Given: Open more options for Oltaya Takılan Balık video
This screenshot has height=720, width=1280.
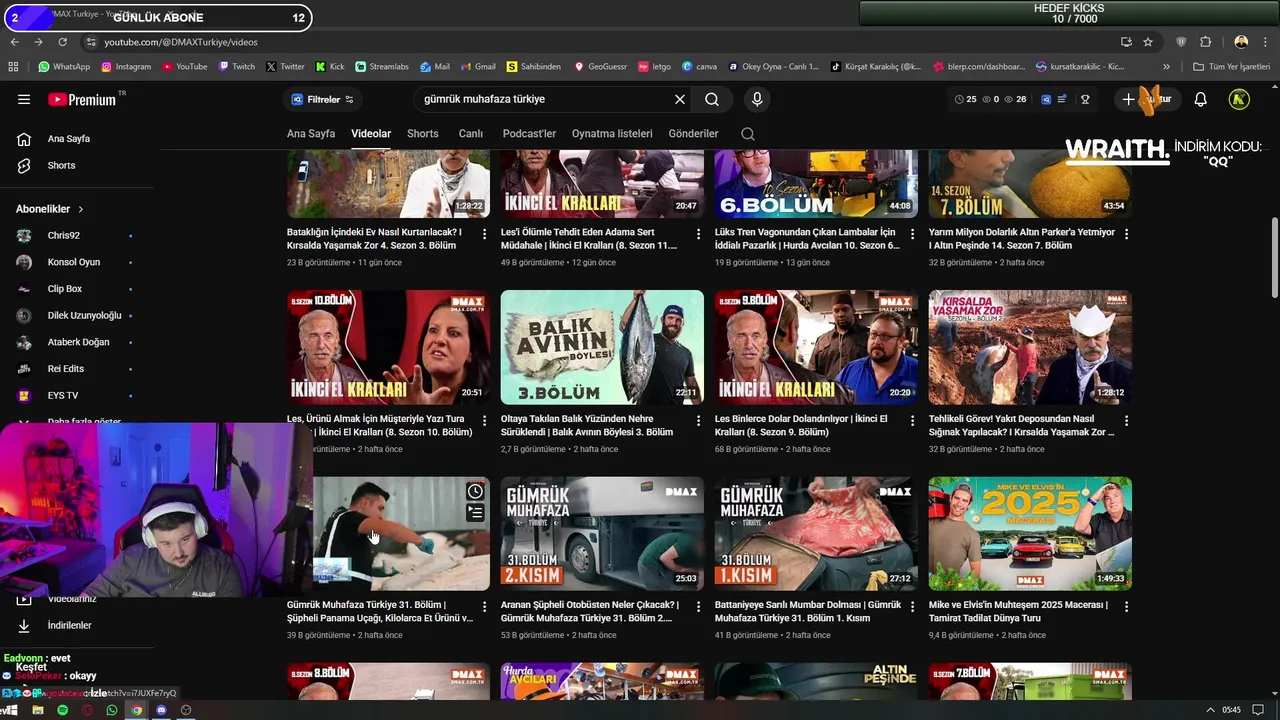Looking at the screenshot, I should [x=699, y=421].
